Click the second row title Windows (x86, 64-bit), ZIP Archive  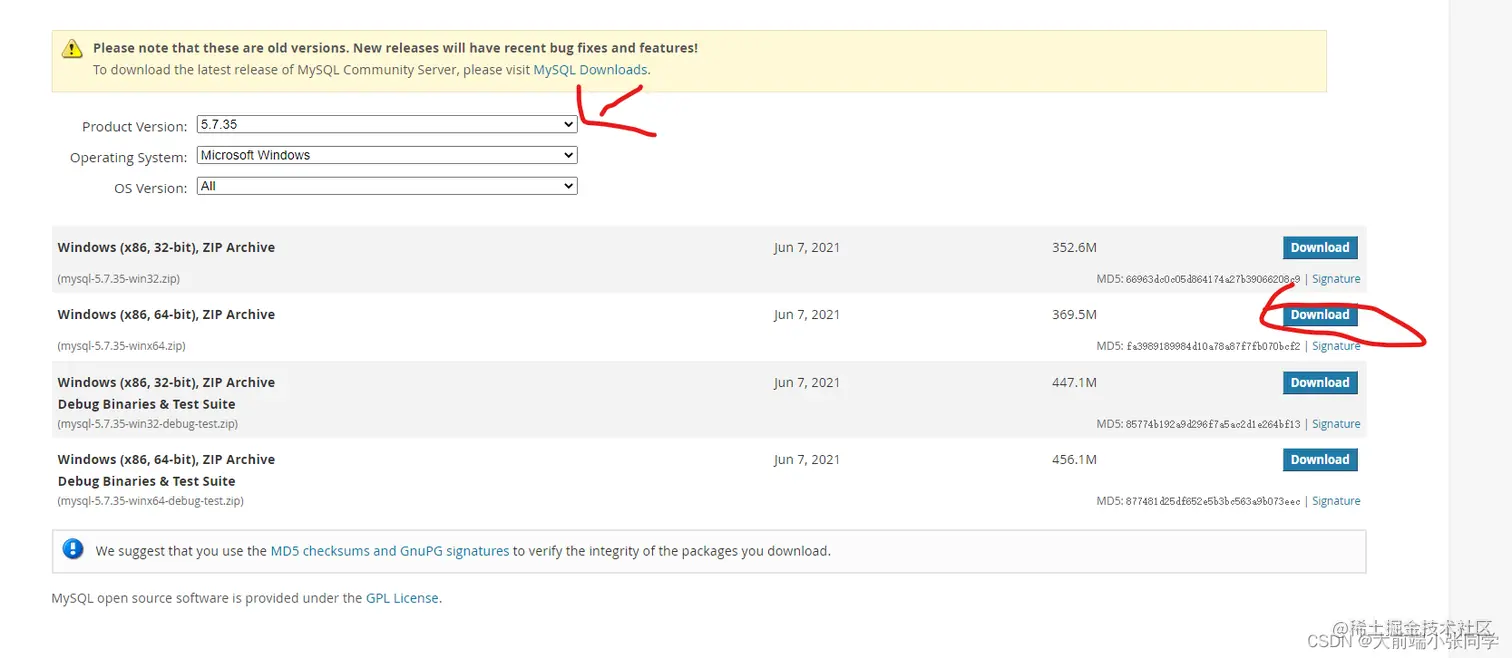166,315
